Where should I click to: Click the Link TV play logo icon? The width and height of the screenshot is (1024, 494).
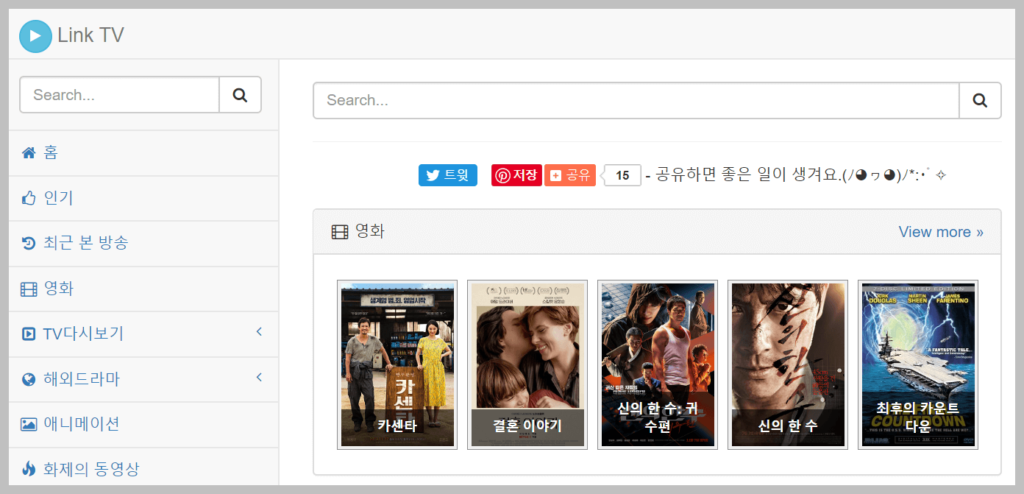(35, 36)
